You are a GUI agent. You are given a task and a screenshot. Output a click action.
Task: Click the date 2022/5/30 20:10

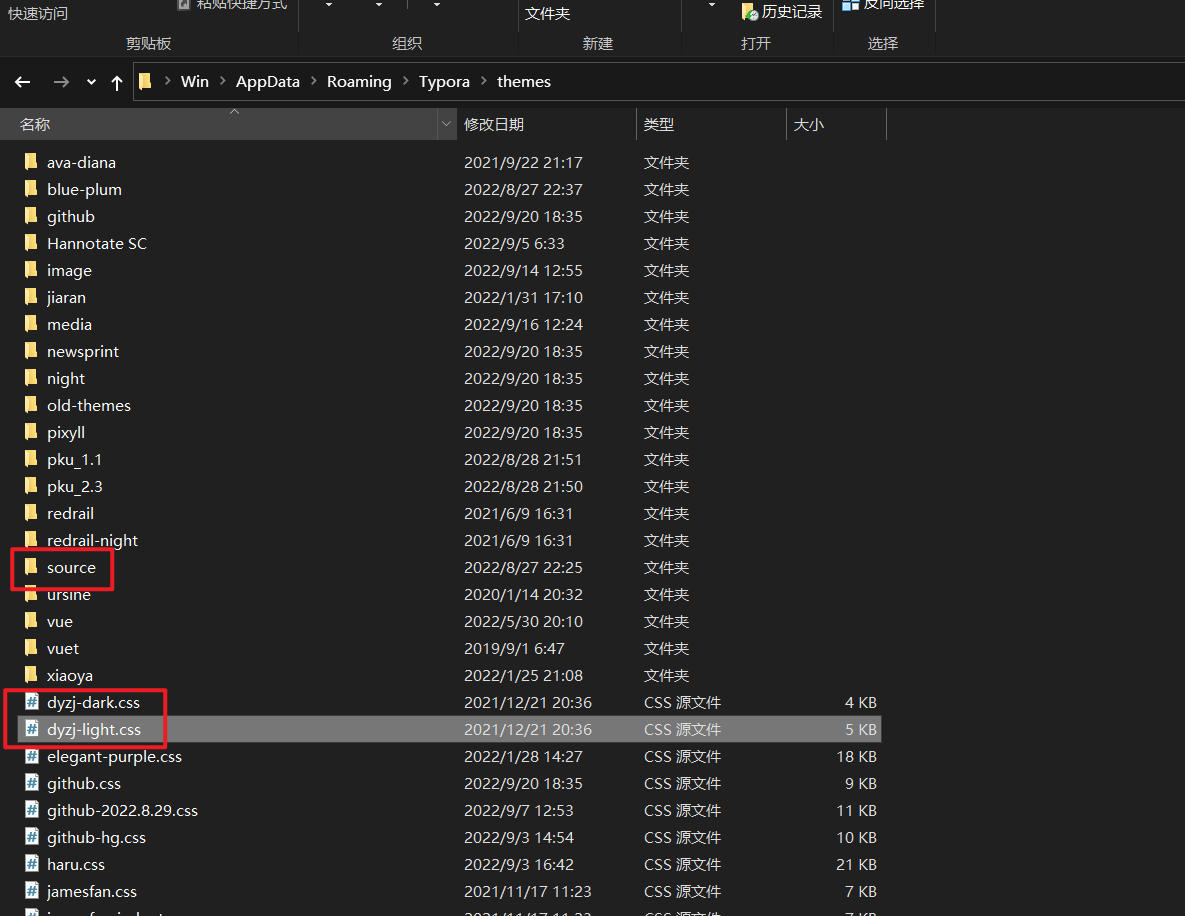(523, 621)
